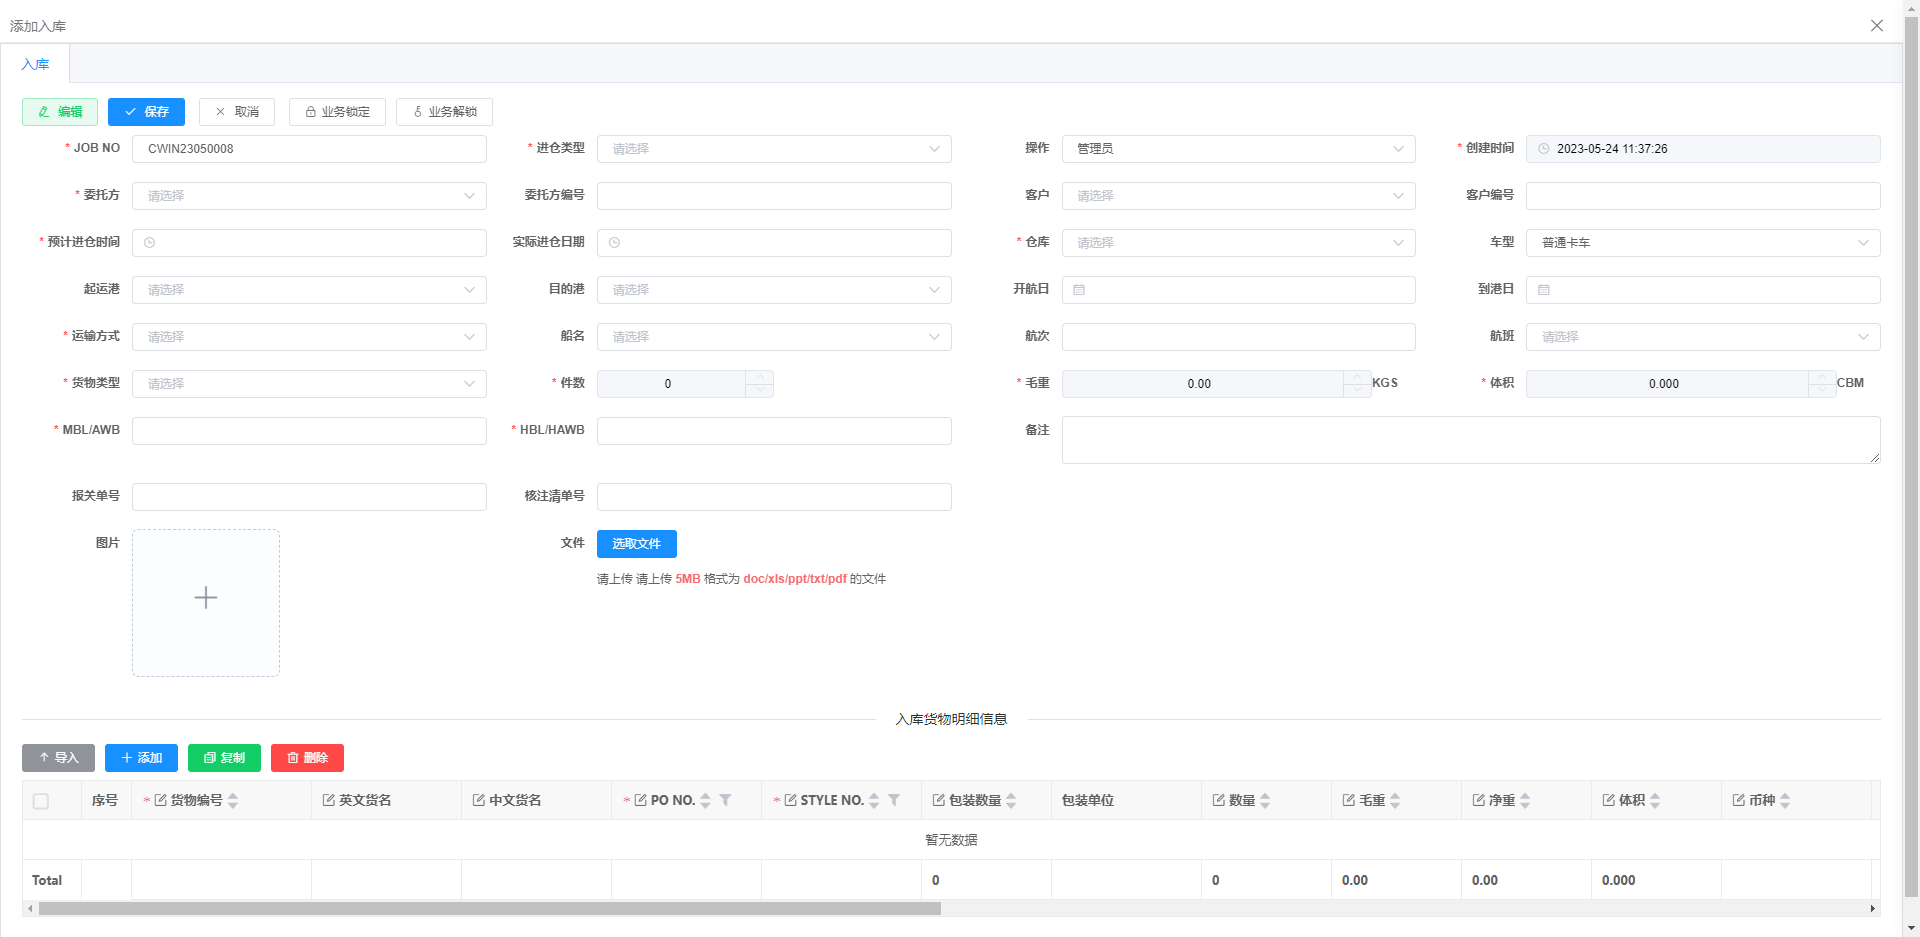1920x937 pixels.
Task: Click the calendar icon in 到港日
Action: (x=1544, y=290)
